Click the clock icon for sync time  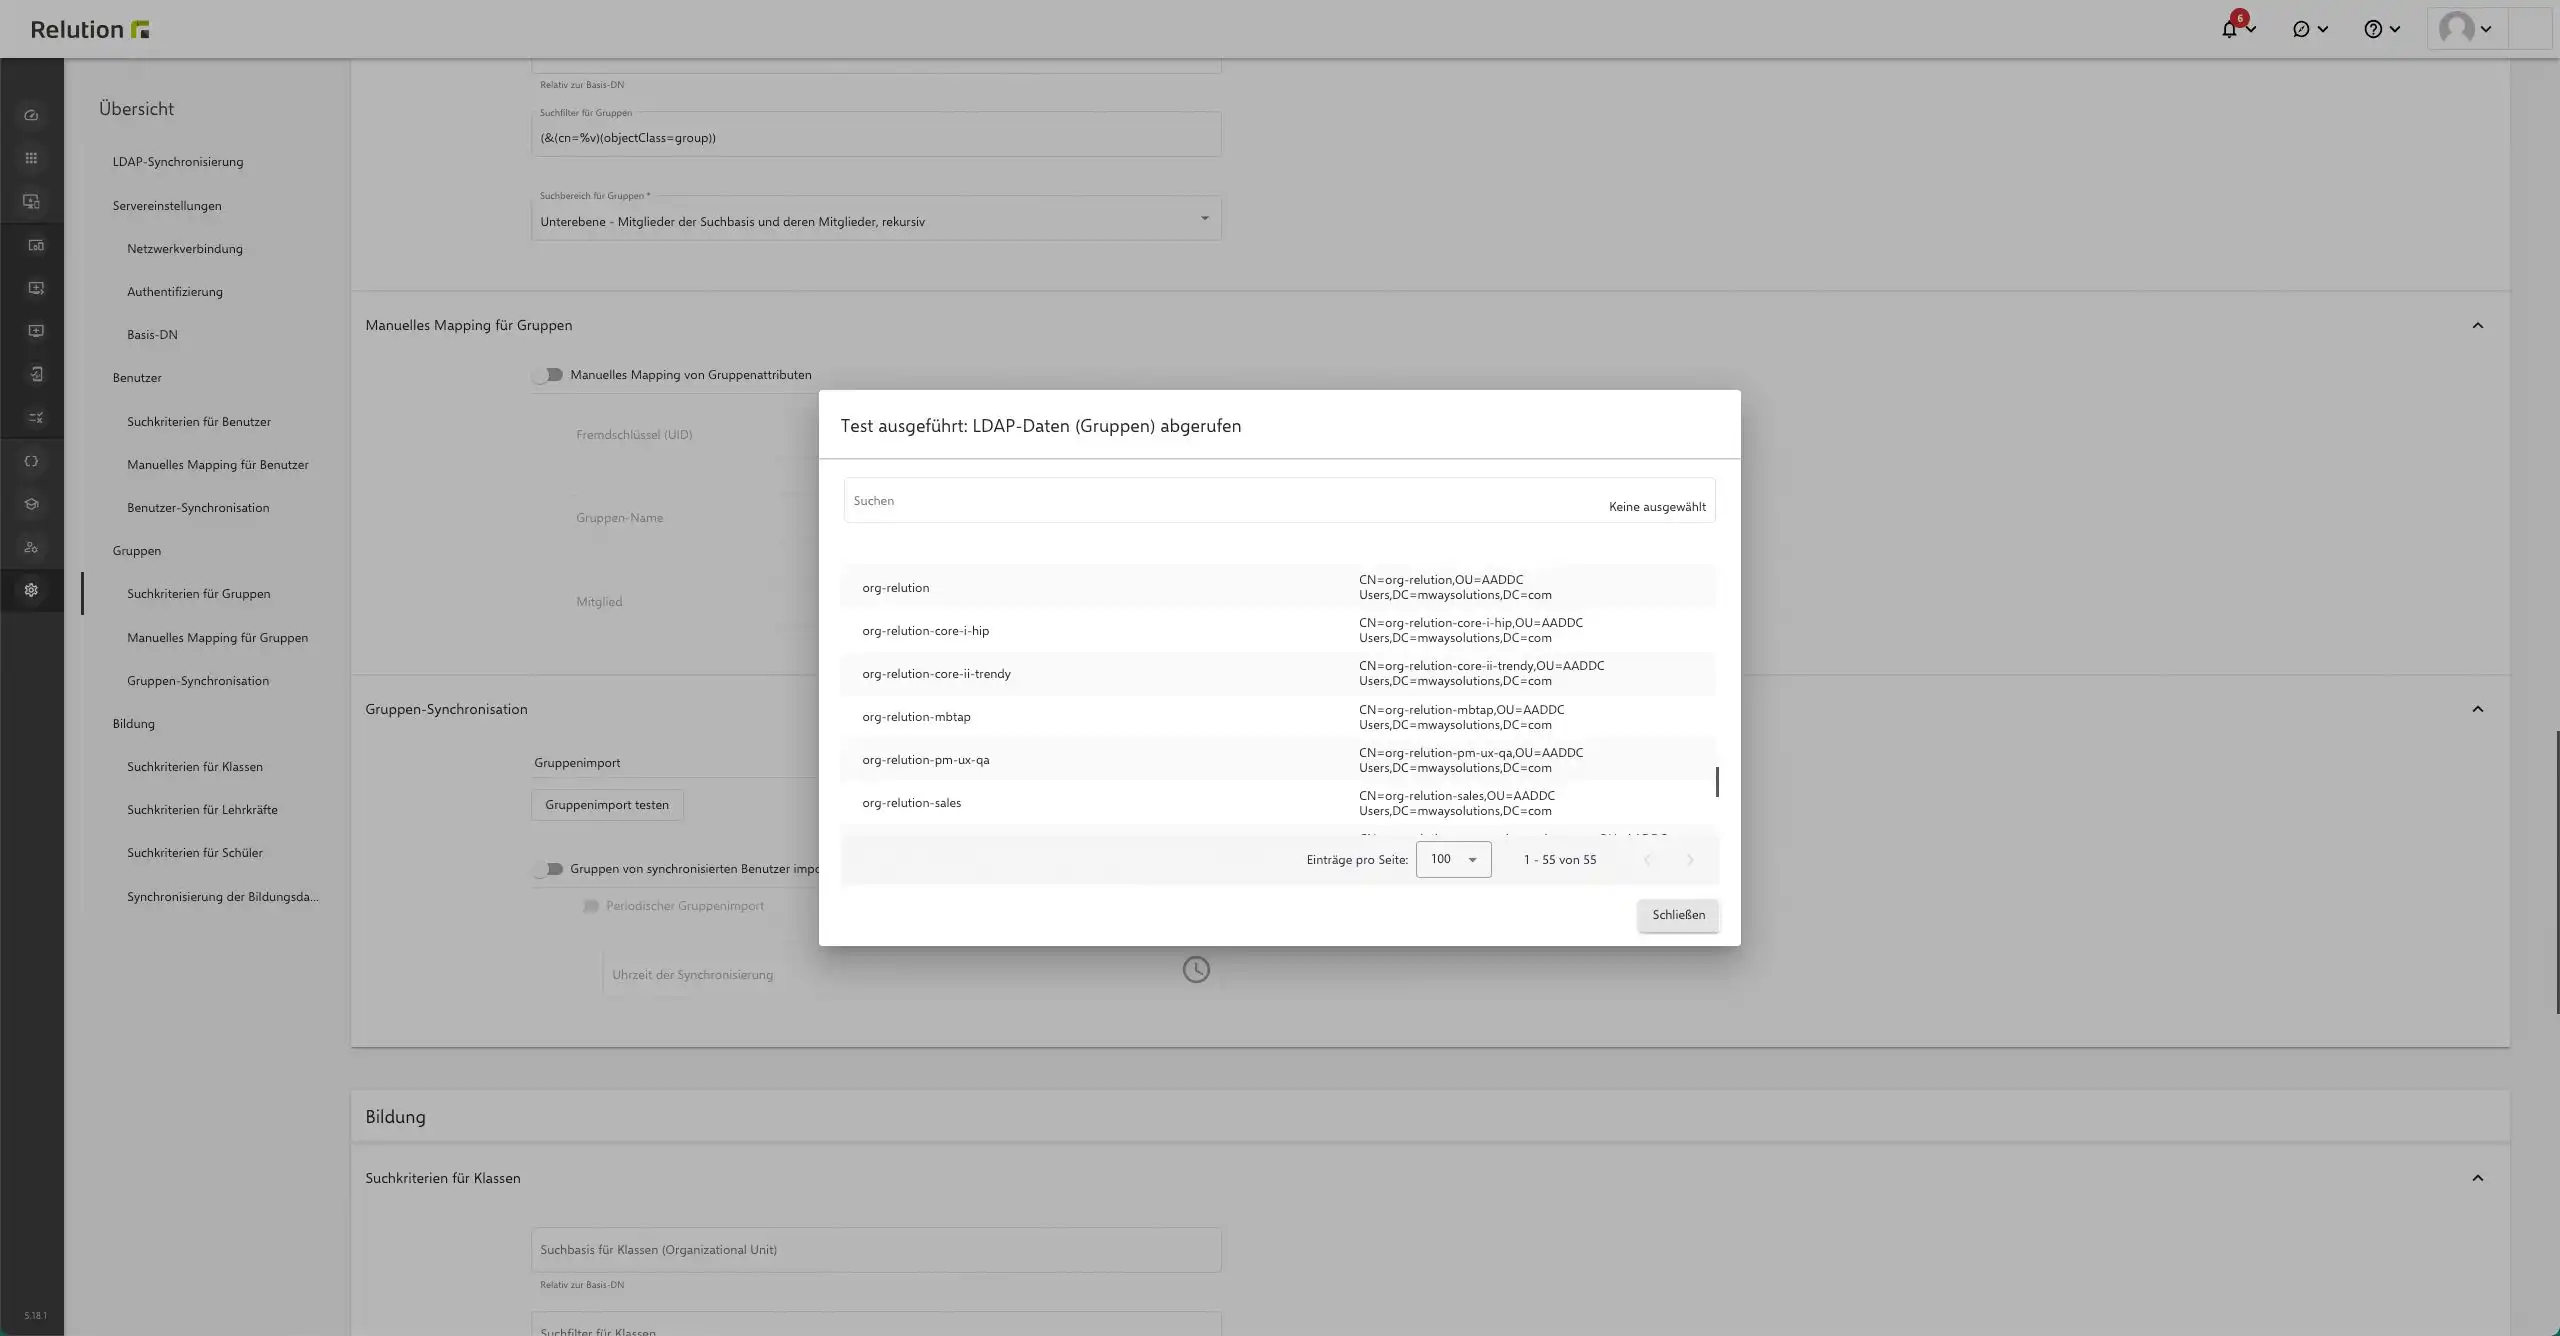point(1196,969)
